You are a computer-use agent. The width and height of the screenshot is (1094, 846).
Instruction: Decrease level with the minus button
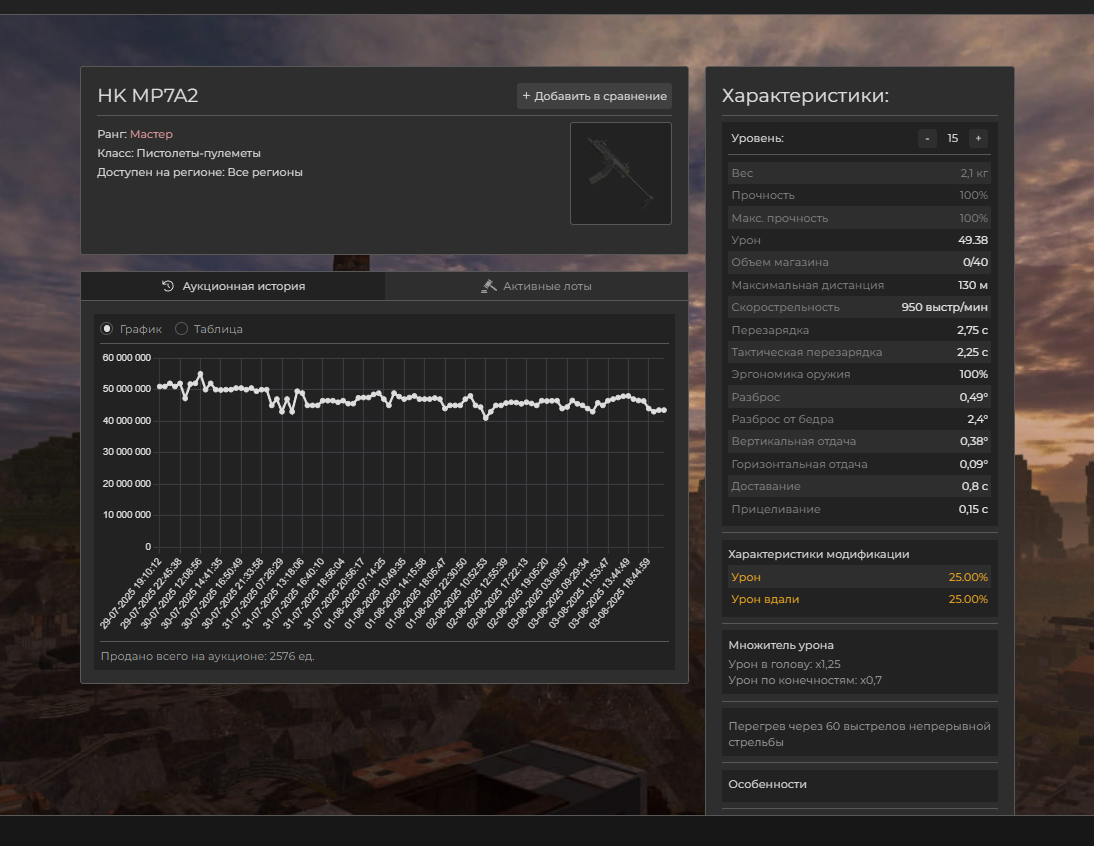927,138
